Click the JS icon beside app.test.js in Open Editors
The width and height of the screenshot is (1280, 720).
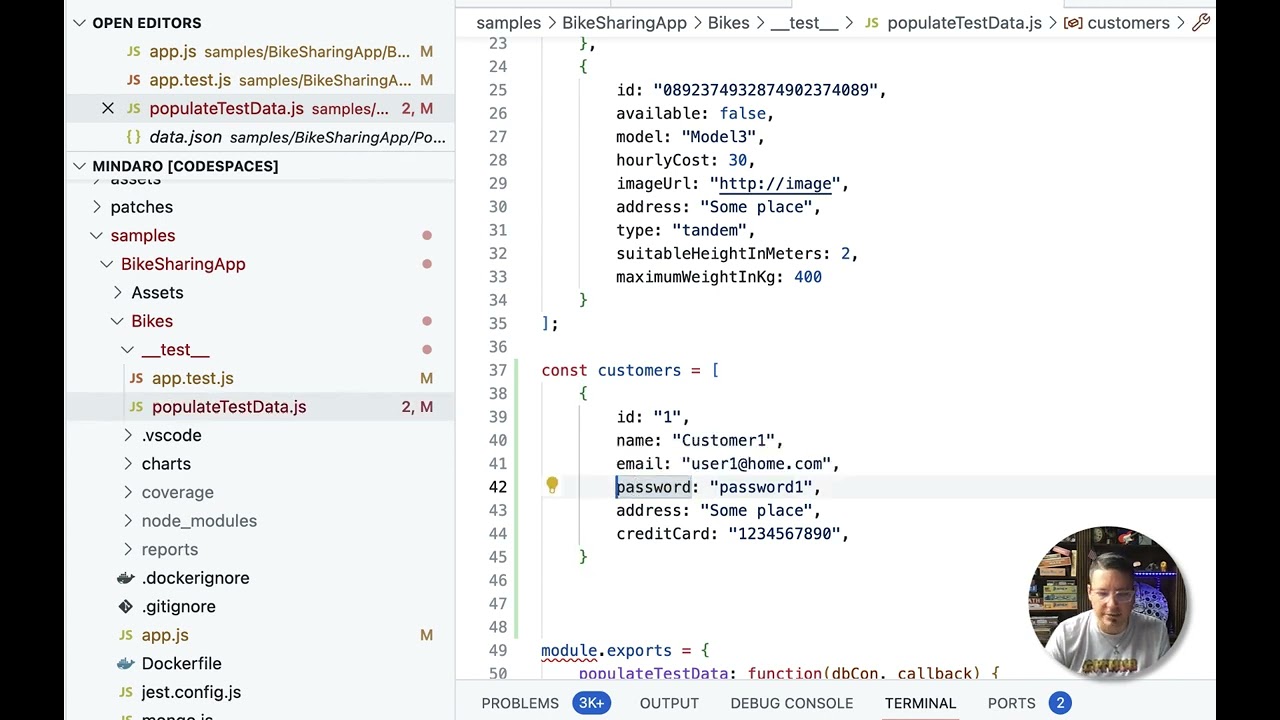tap(133, 80)
